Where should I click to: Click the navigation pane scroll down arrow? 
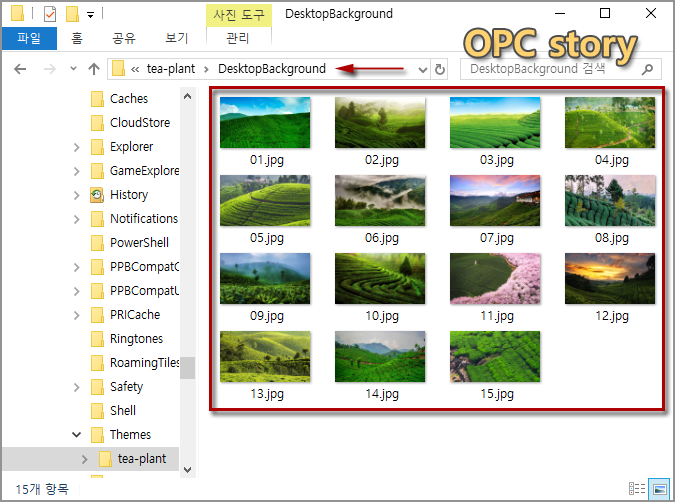click(187, 470)
